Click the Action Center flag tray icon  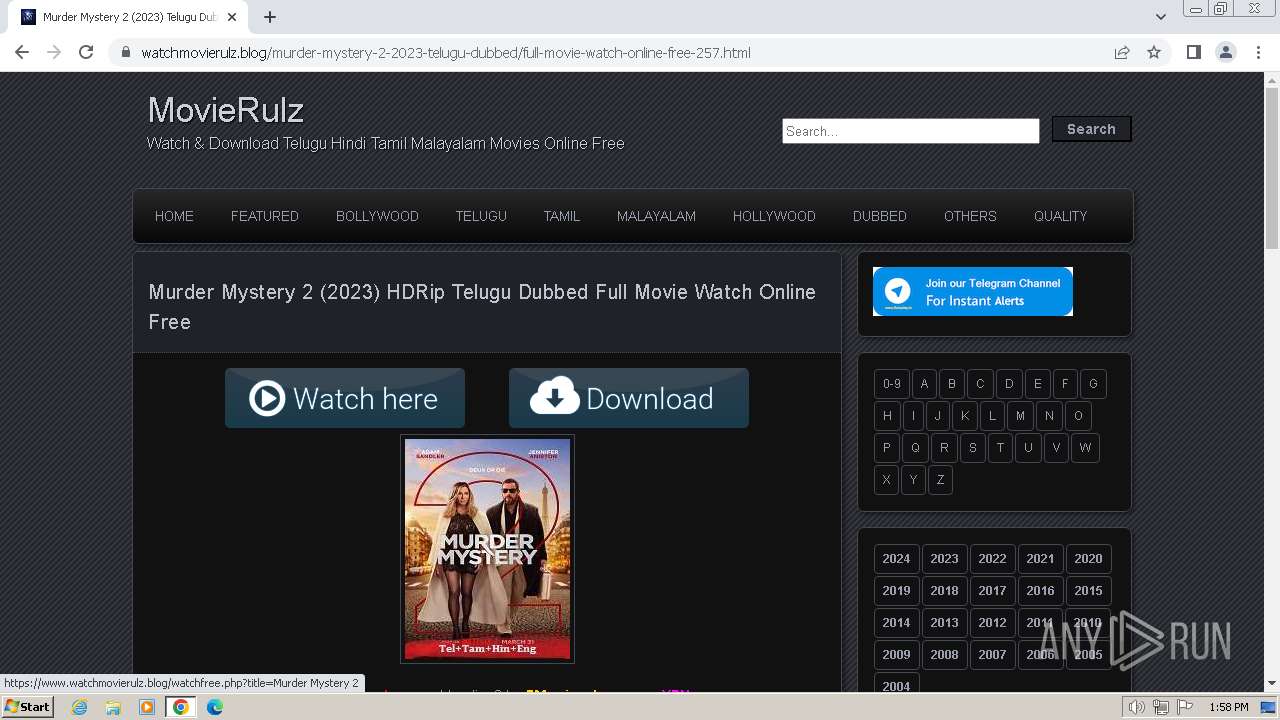tap(1185, 707)
